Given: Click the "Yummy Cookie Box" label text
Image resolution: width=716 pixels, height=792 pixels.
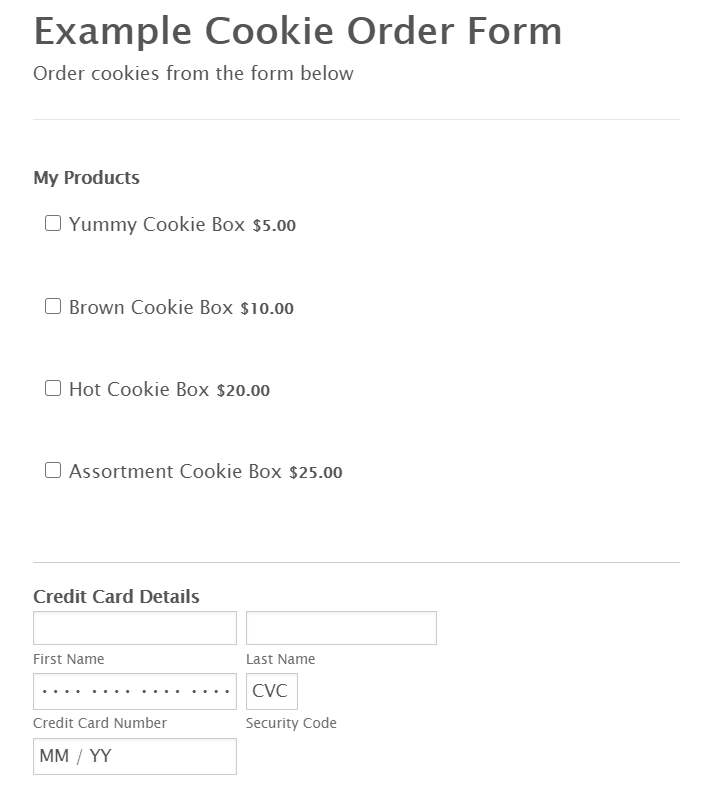Looking at the screenshot, I should (157, 224).
